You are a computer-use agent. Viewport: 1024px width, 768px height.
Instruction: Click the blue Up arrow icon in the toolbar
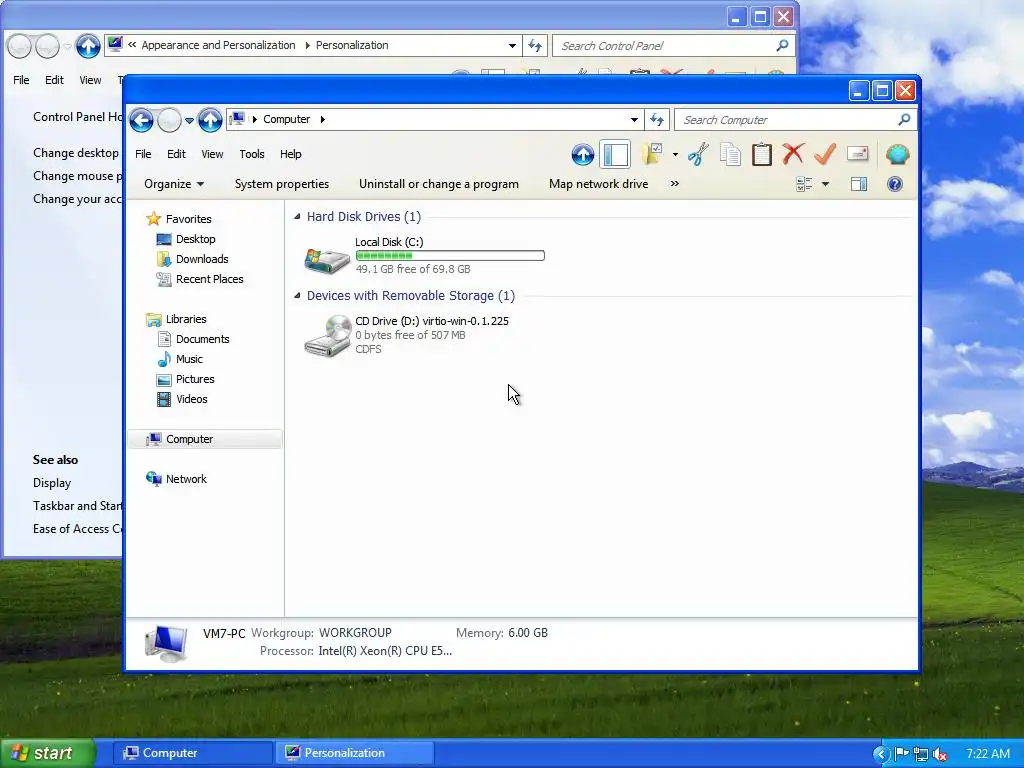tap(583, 155)
